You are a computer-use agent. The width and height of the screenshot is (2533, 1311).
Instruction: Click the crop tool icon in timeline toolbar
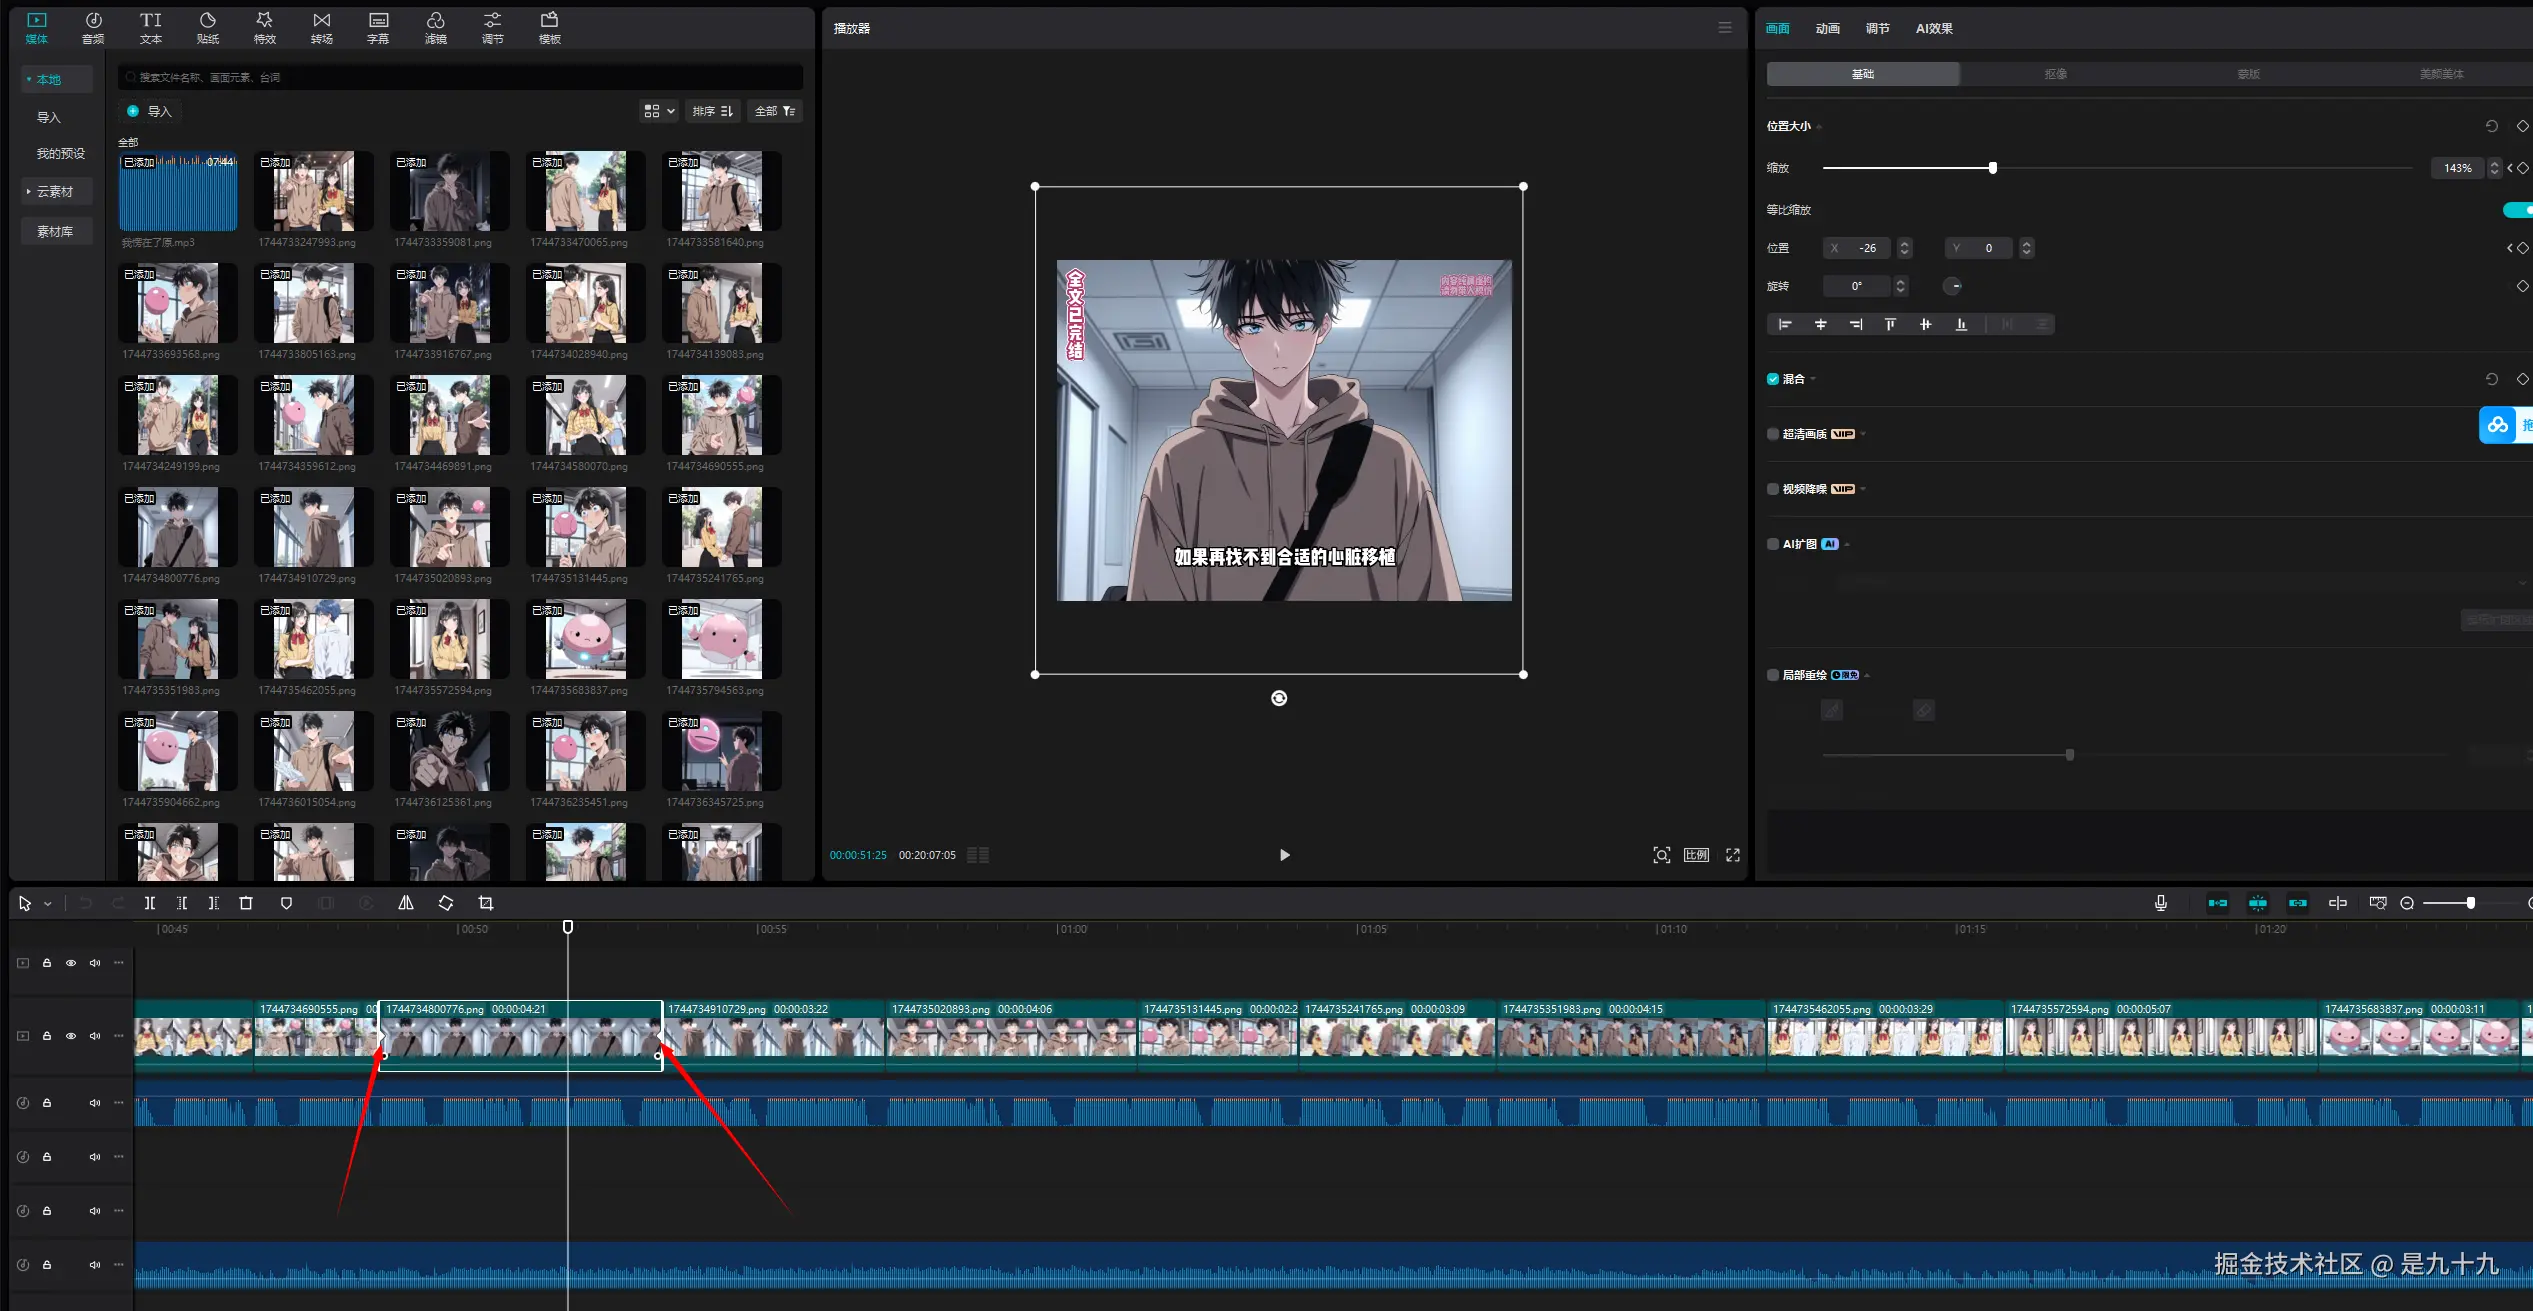pyautogui.click(x=486, y=903)
